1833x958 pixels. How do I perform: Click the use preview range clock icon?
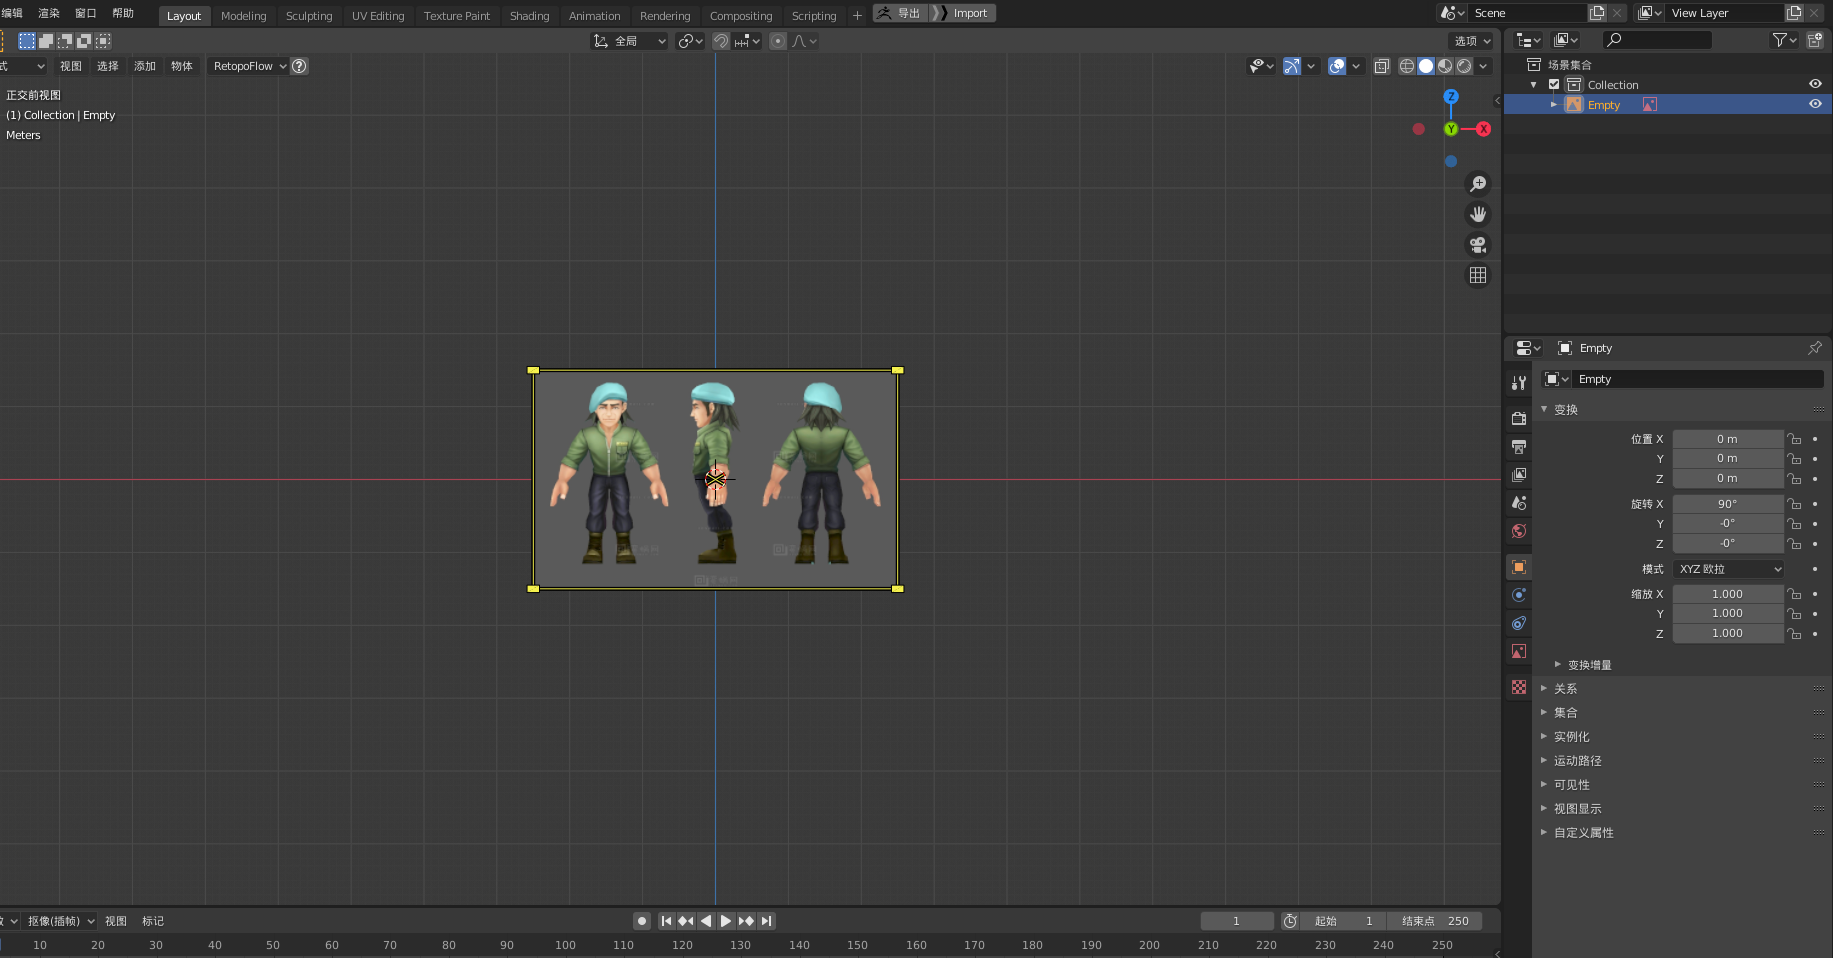pyautogui.click(x=1290, y=921)
